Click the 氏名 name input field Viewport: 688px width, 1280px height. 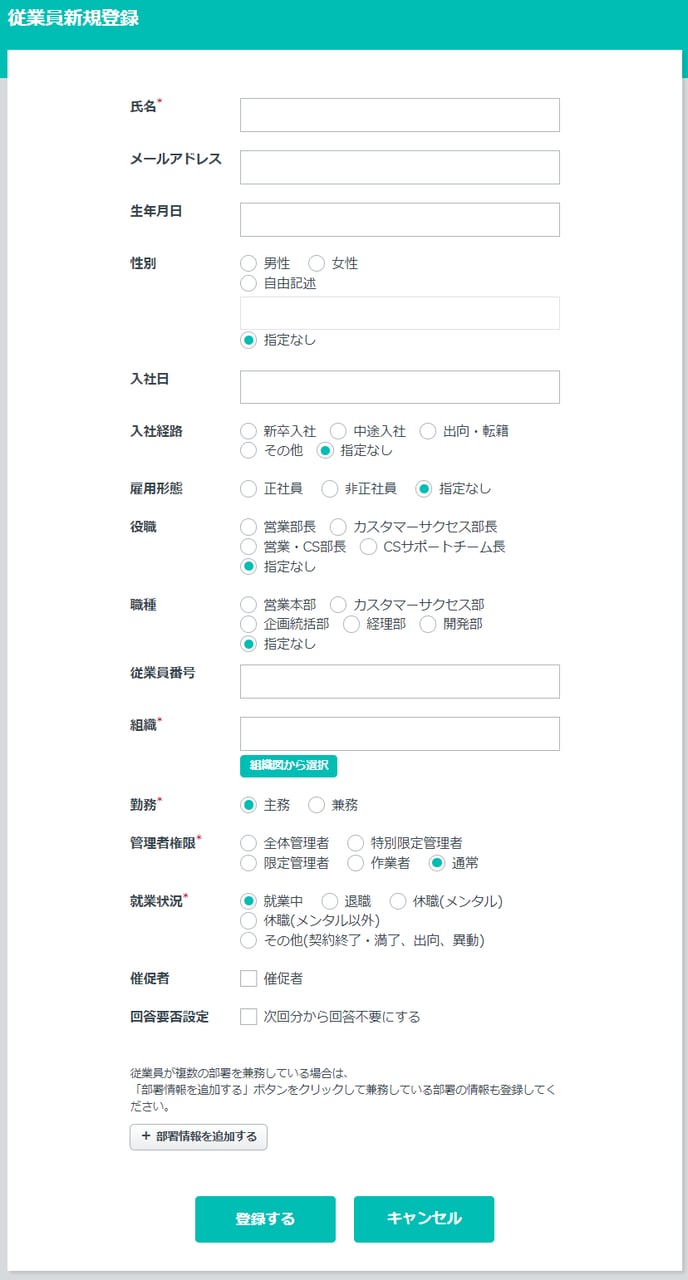tap(399, 115)
